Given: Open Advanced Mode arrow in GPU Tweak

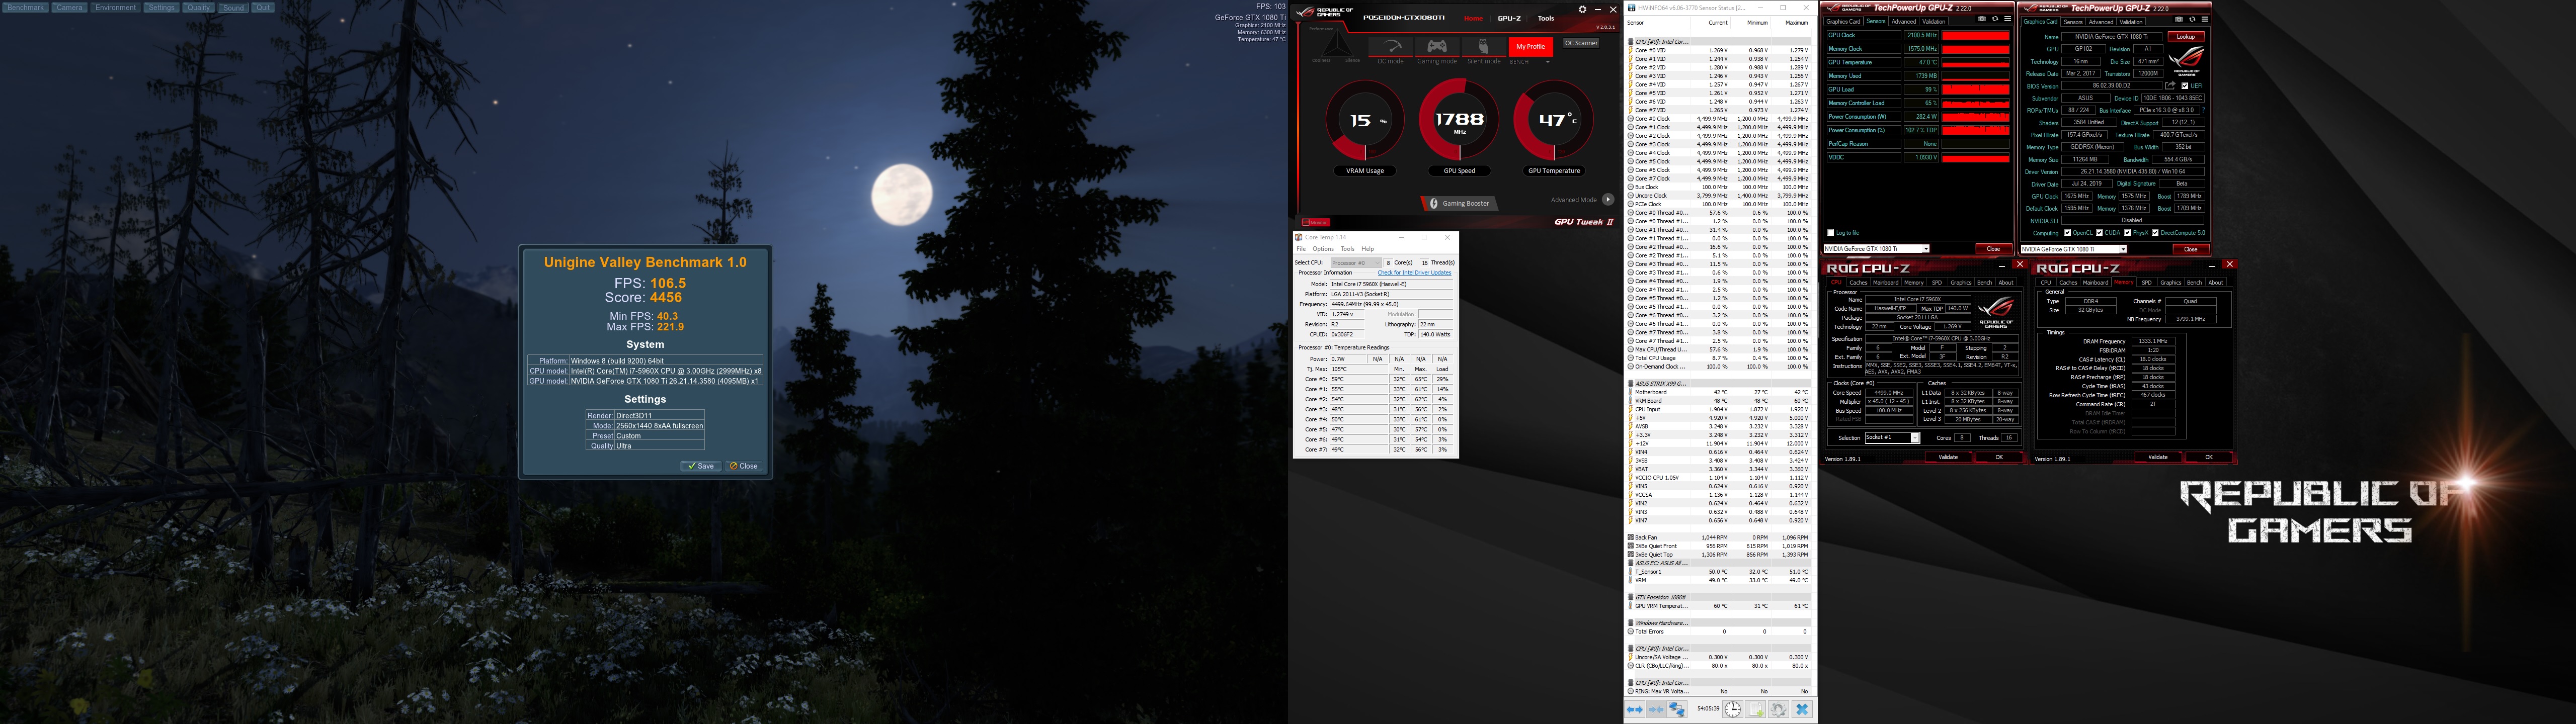Looking at the screenshot, I should click(x=1608, y=199).
